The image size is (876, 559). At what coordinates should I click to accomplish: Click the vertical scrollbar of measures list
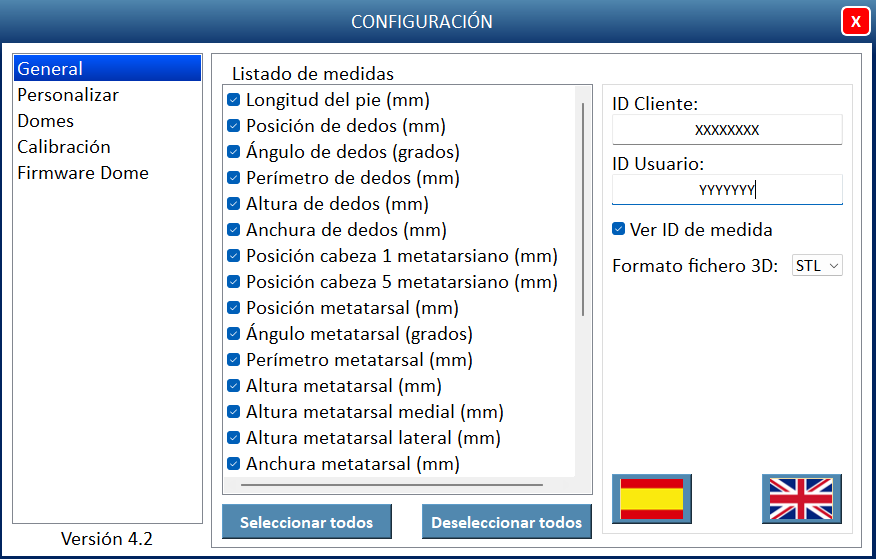point(583,210)
